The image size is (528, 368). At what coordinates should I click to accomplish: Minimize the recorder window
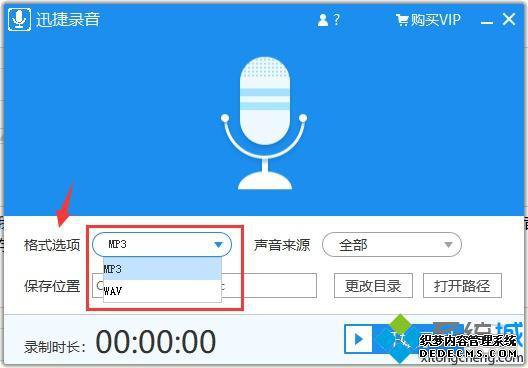tap(486, 23)
